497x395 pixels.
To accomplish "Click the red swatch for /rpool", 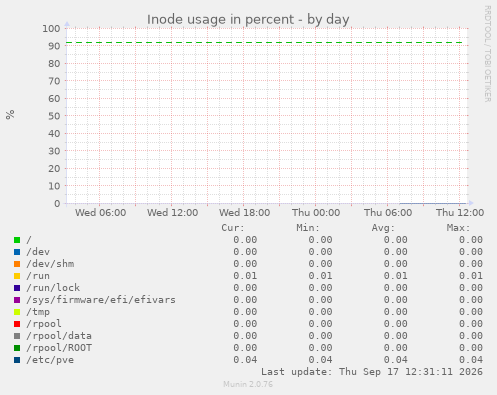I will coord(17,324).
